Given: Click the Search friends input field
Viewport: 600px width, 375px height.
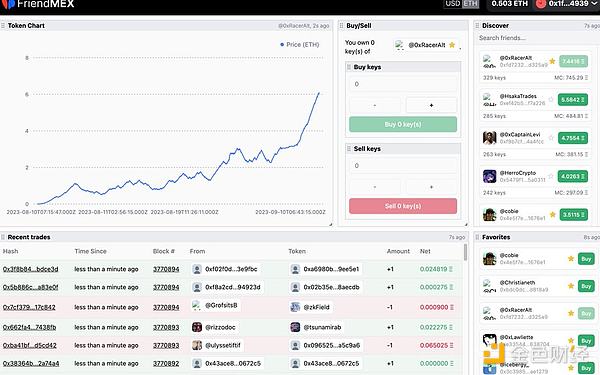Looking at the screenshot, I should click(536, 38).
